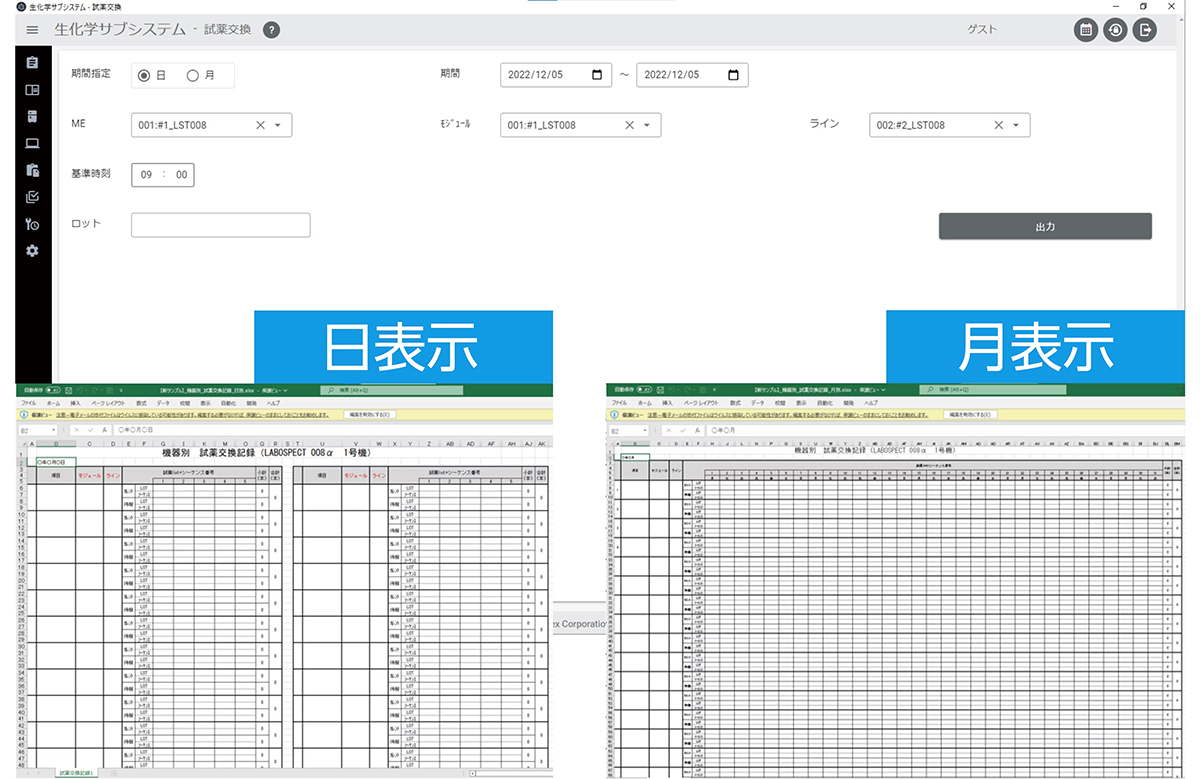Viewport: 1200px width, 779px height.
Task: Click the logout icon in header
Action: point(1144,30)
